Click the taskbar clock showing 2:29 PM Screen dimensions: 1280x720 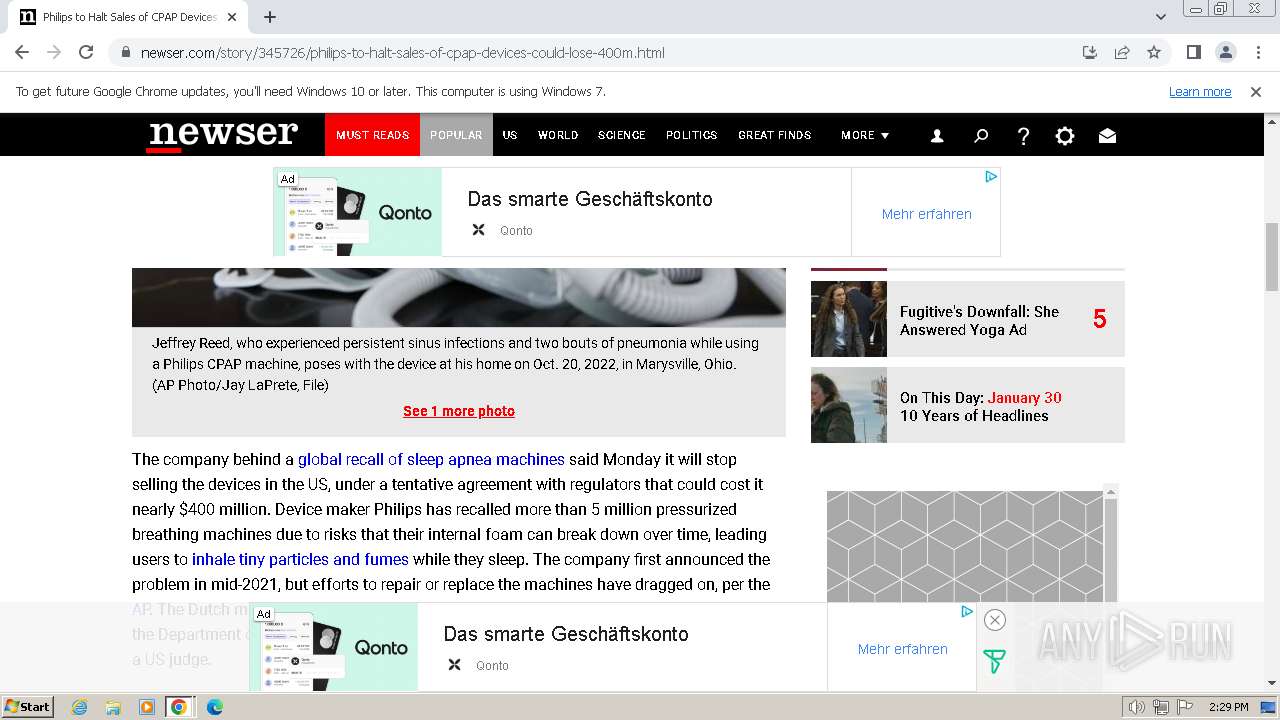(1228, 707)
